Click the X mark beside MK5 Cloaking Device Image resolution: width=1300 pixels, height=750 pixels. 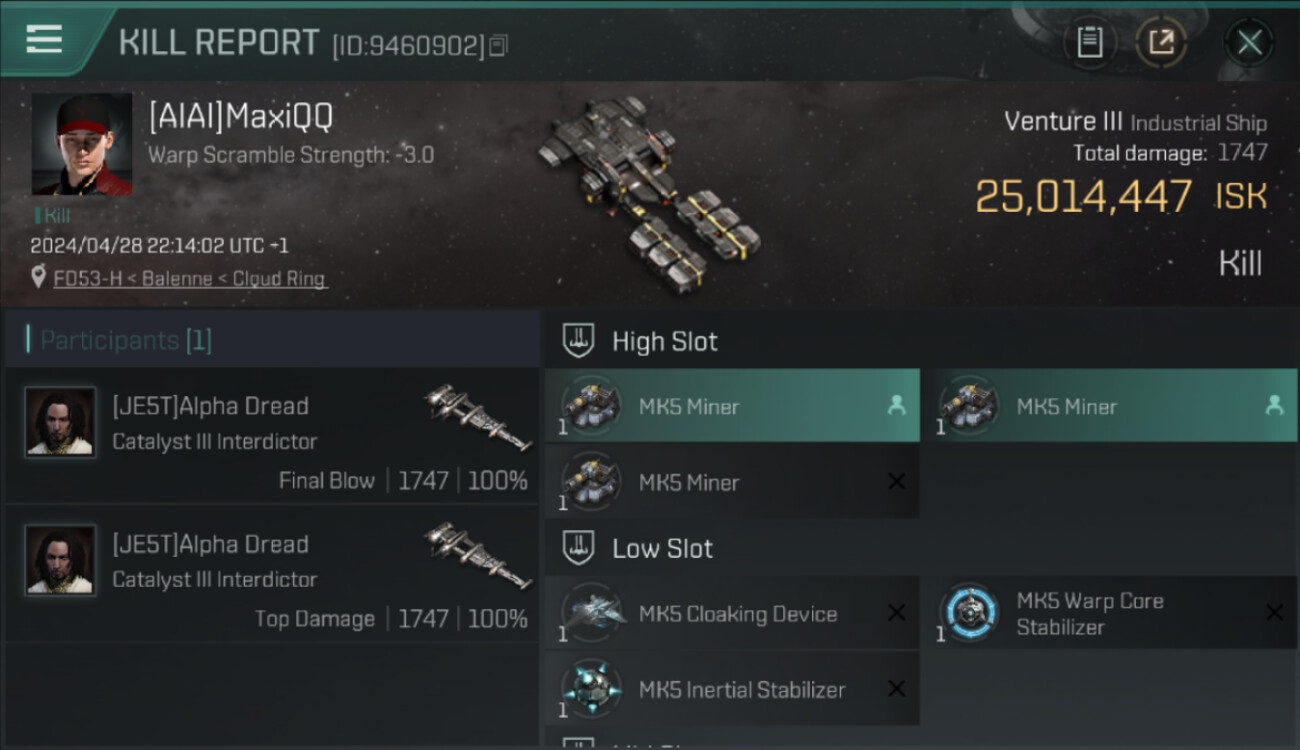pyautogui.click(x=897, y=613)
